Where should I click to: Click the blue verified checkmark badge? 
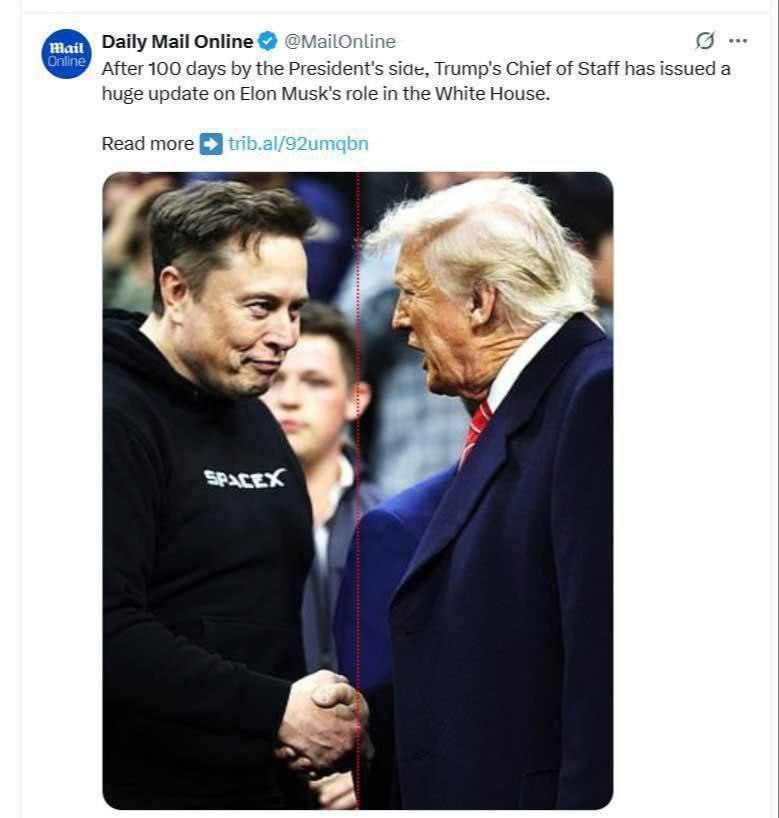click(x=267, y=41)
